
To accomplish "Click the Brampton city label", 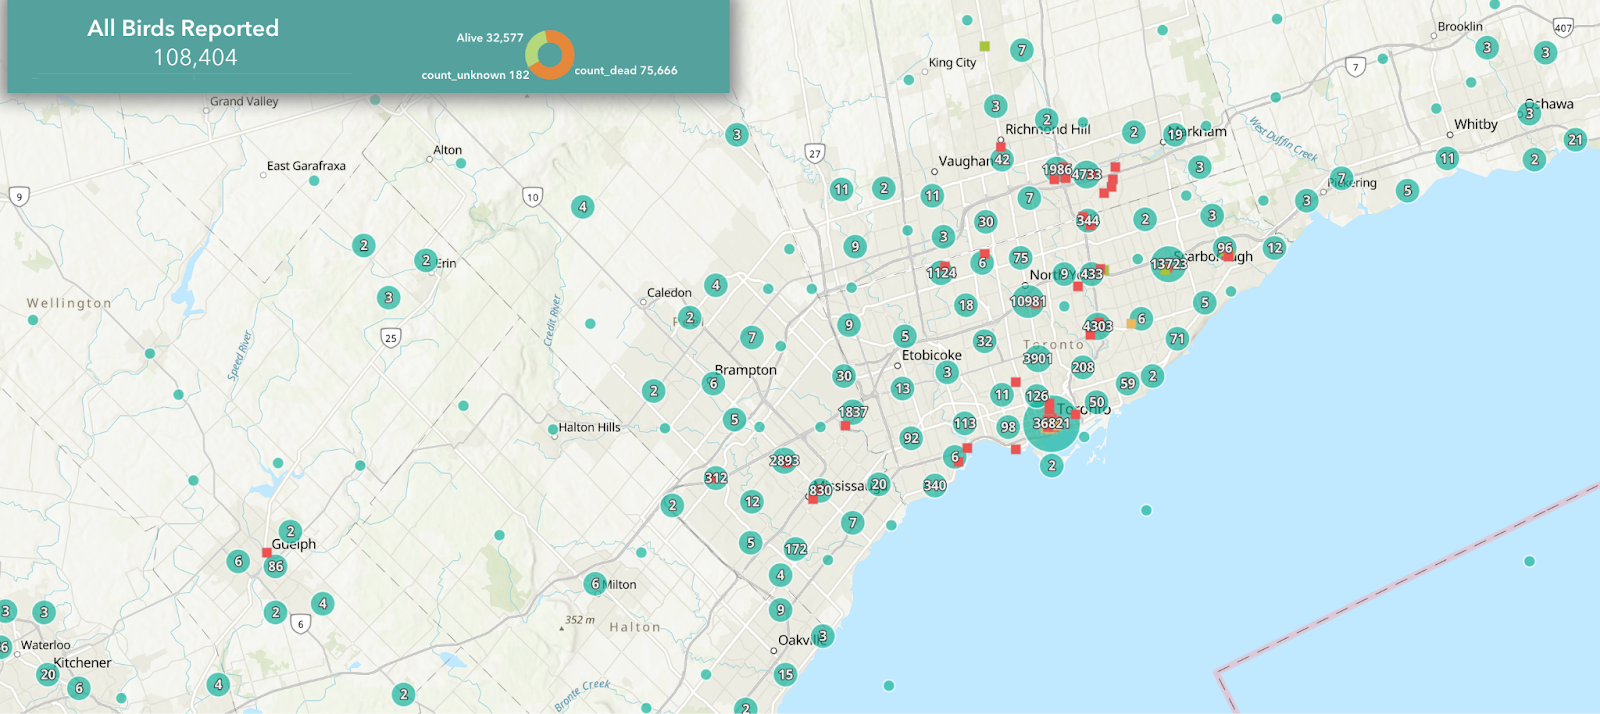I will [745, 370].
